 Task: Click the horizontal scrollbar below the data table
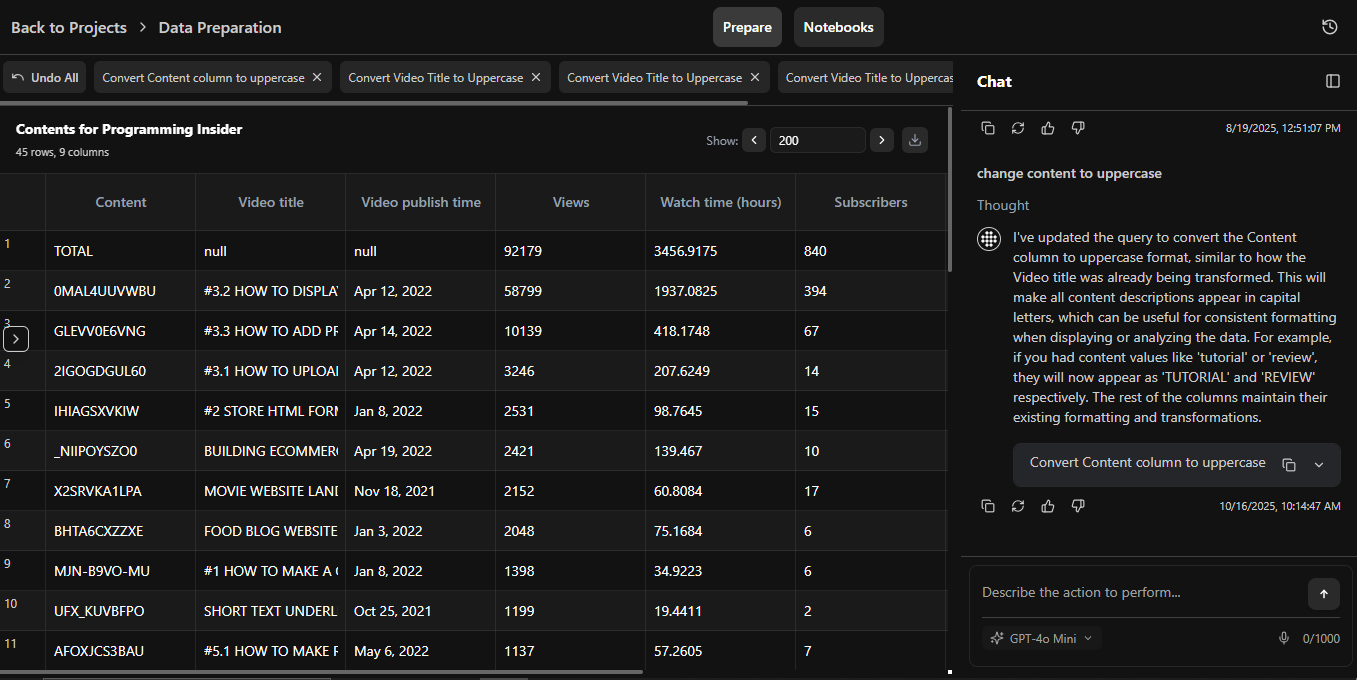(320, 672)
